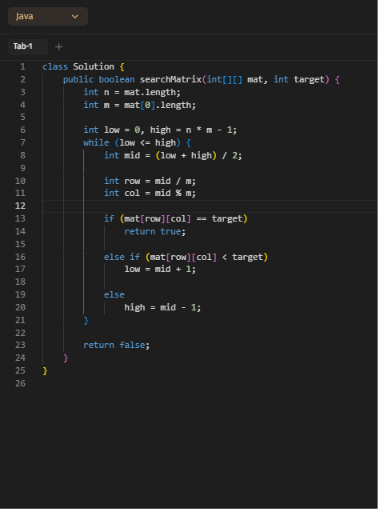Click 'int low = 0, high = n * m - 1;'
378x509 pixels.
click(160, 130)
